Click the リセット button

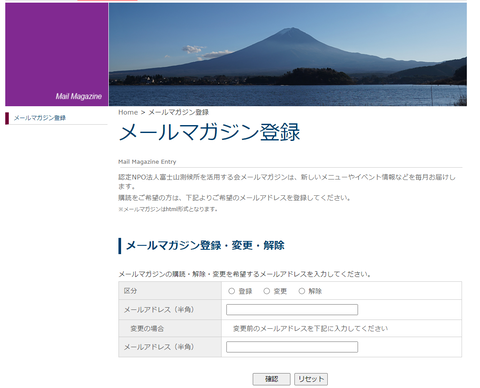click(311, 379)
